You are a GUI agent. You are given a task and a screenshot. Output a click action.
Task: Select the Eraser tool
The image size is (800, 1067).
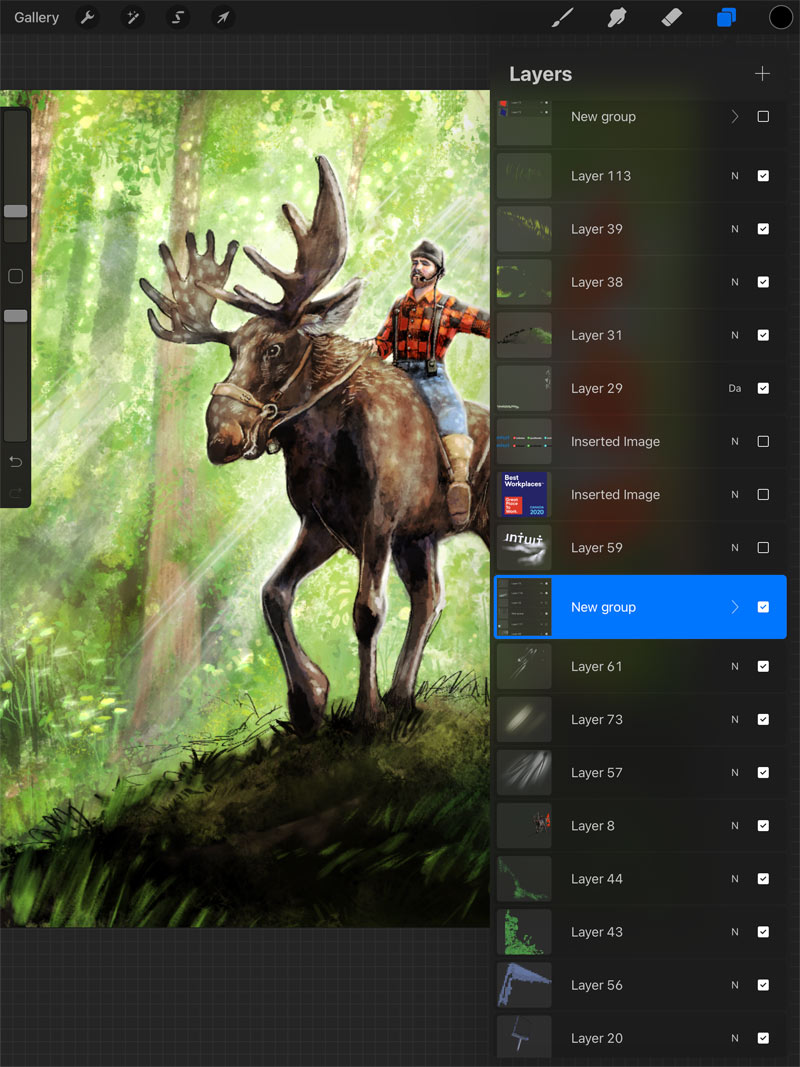672,17
